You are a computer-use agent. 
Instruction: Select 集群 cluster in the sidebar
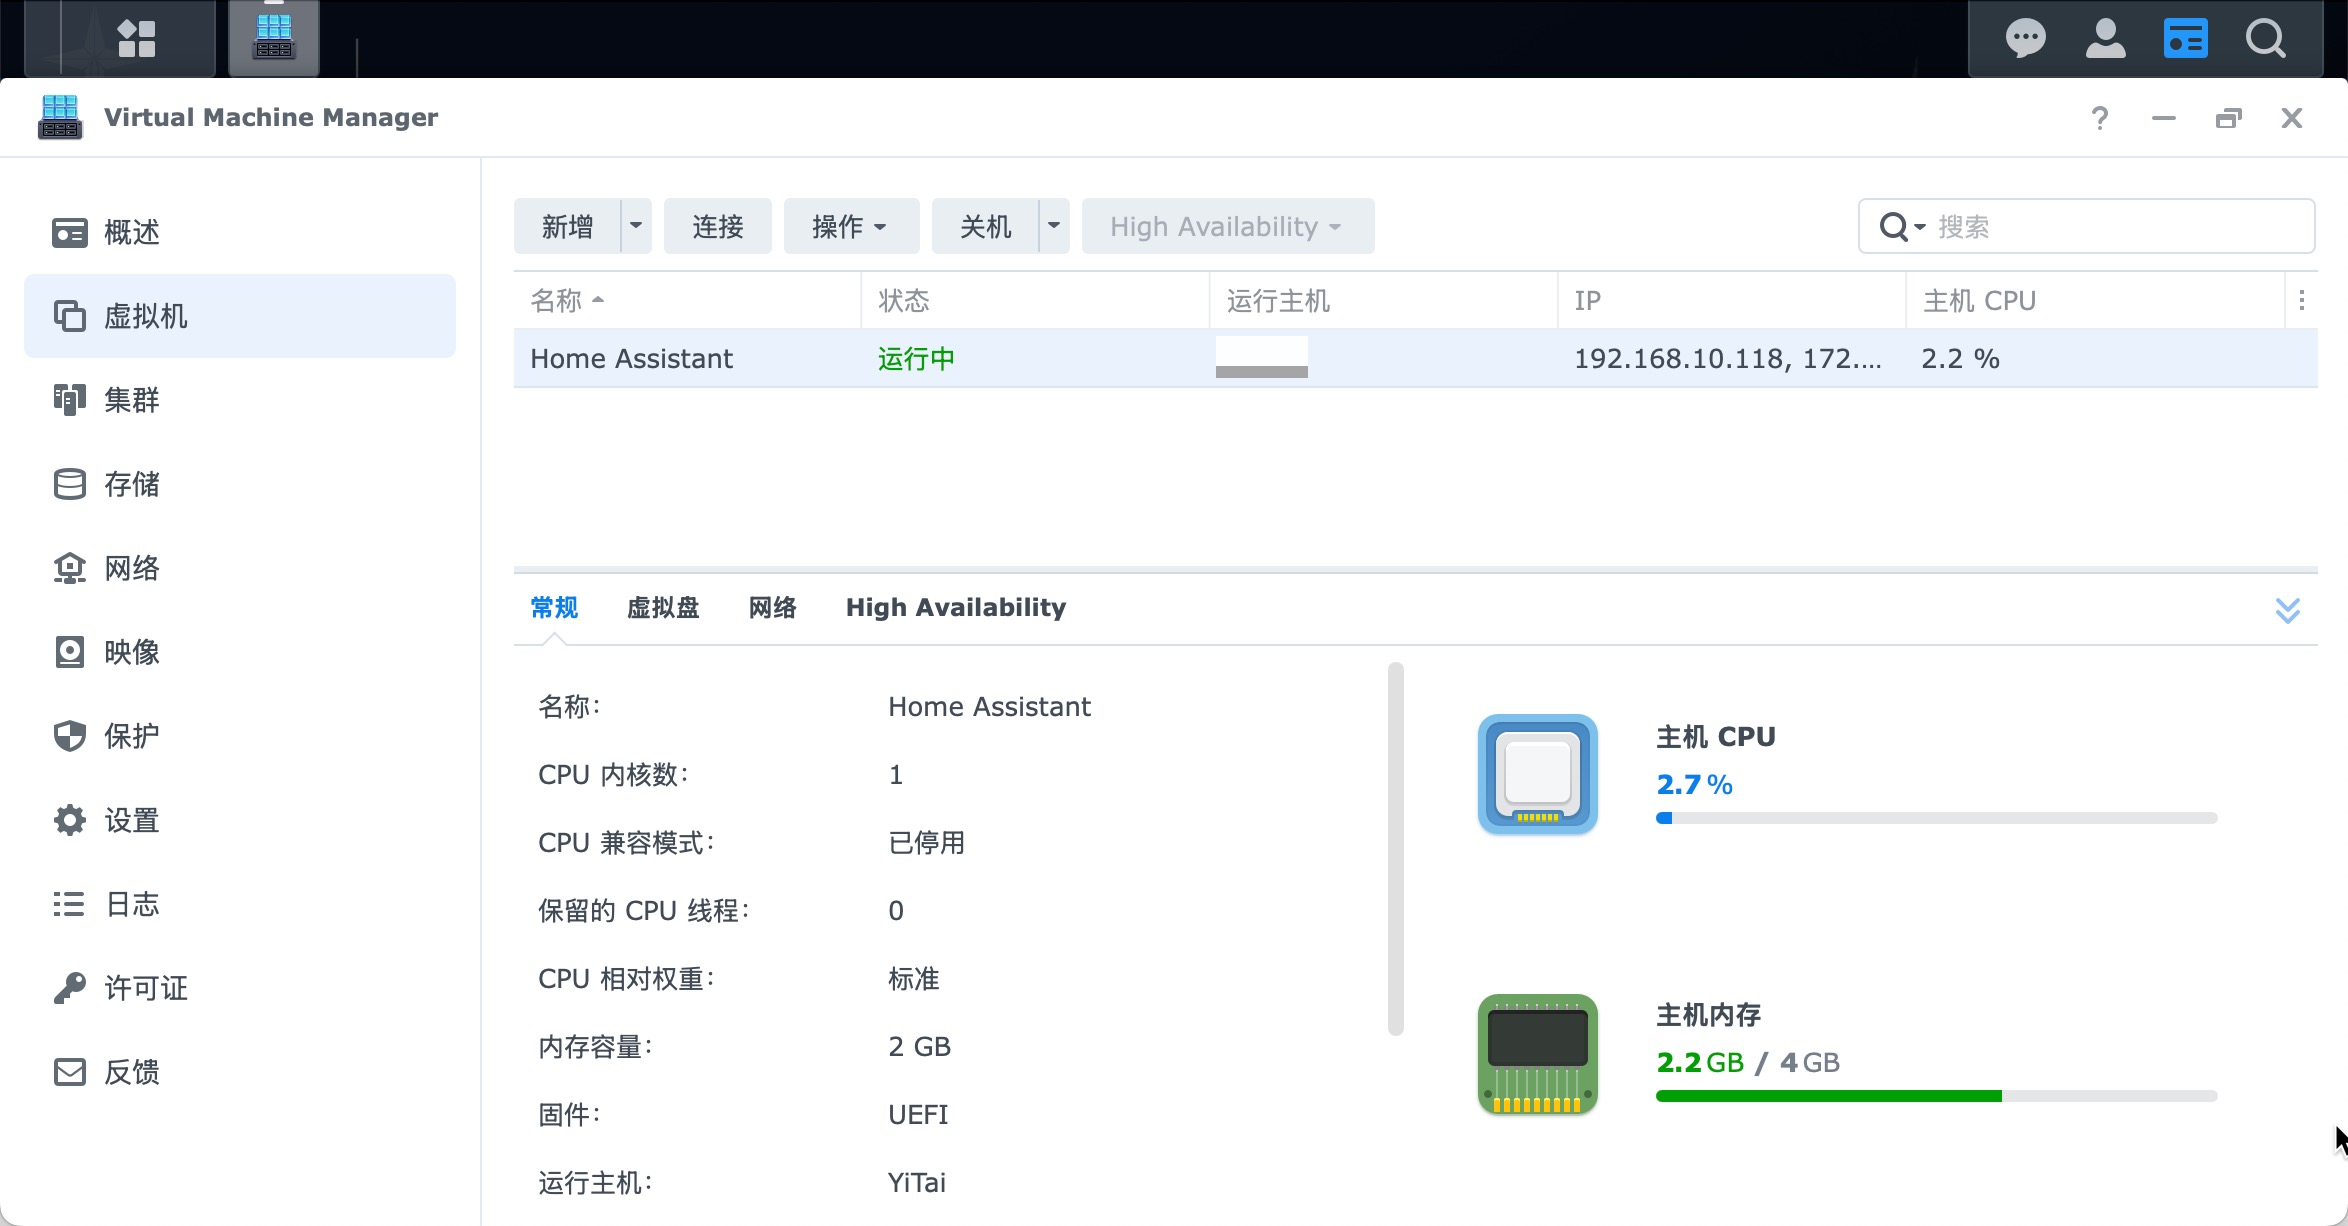click(130, 400)
